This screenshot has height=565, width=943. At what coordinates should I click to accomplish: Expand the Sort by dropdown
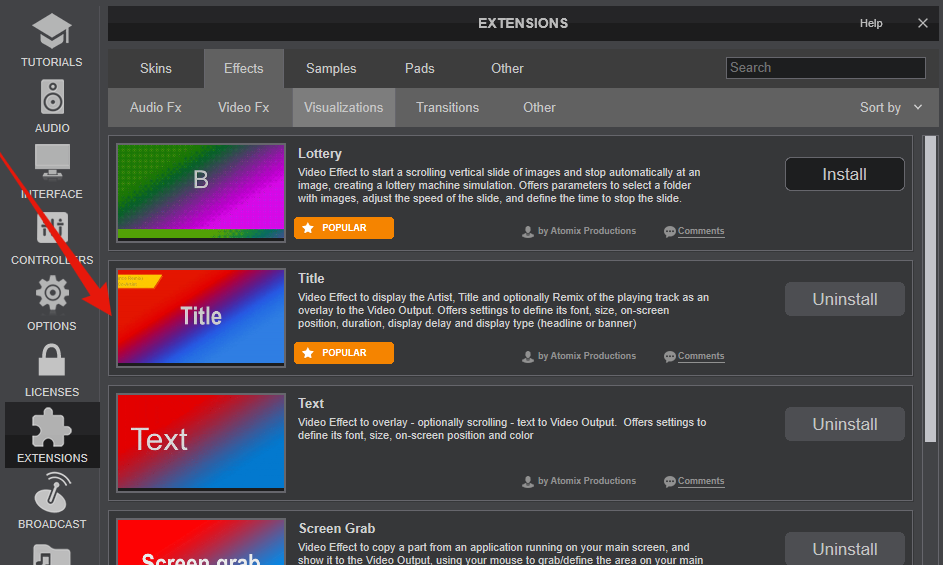point(891,107)
